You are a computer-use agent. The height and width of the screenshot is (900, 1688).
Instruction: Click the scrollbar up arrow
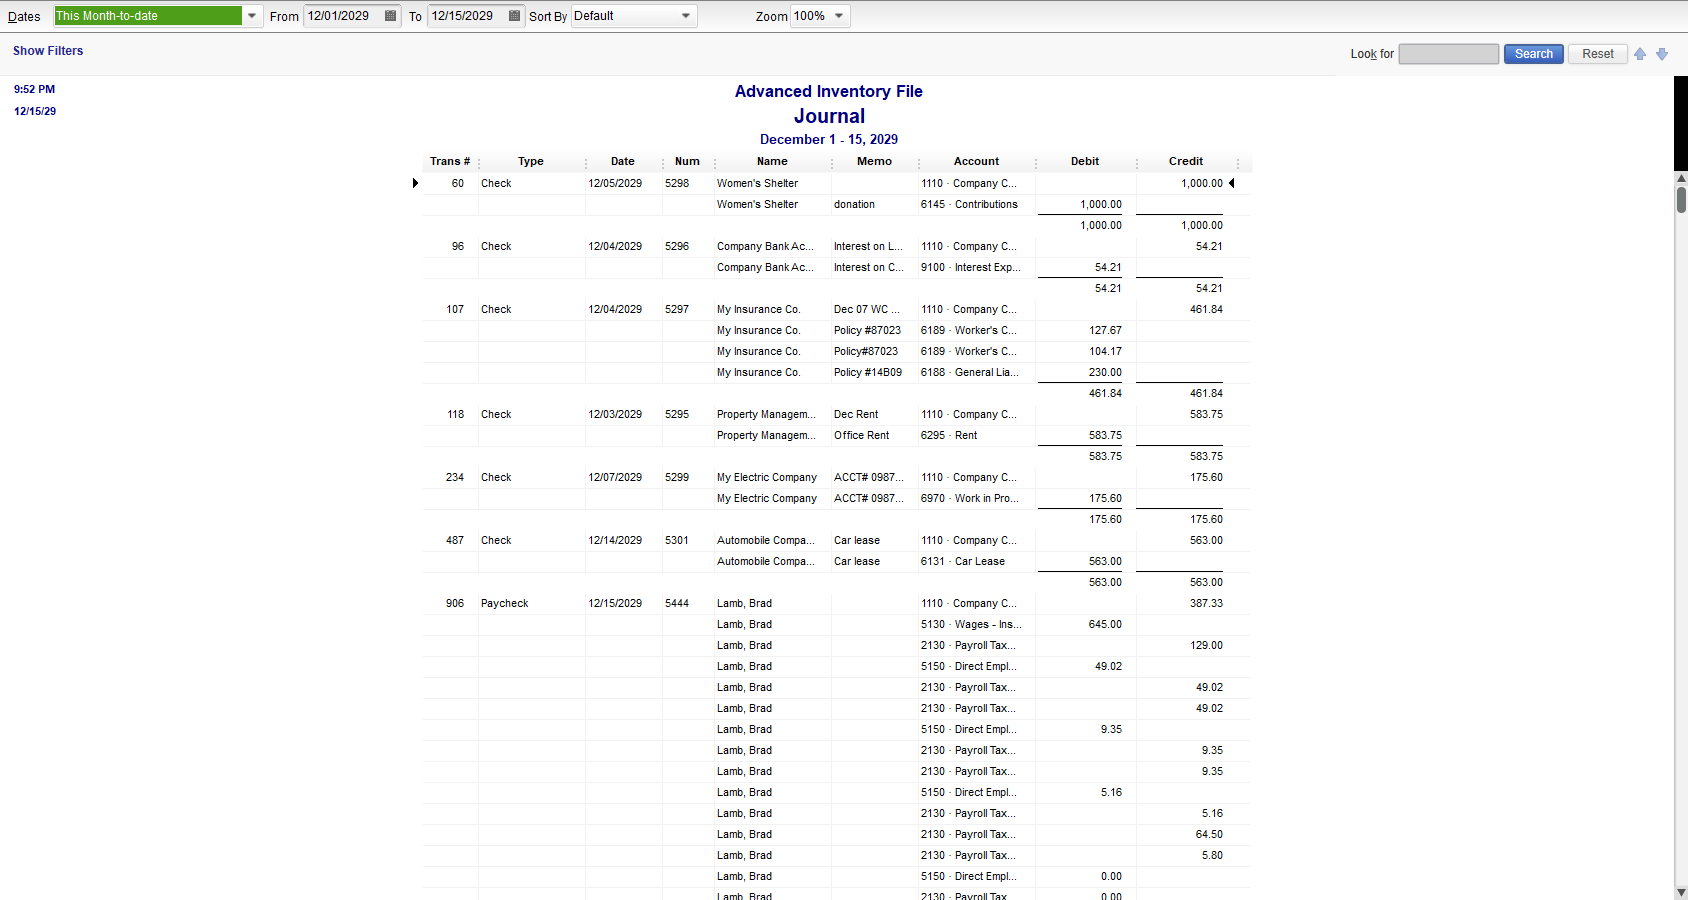1681,178
